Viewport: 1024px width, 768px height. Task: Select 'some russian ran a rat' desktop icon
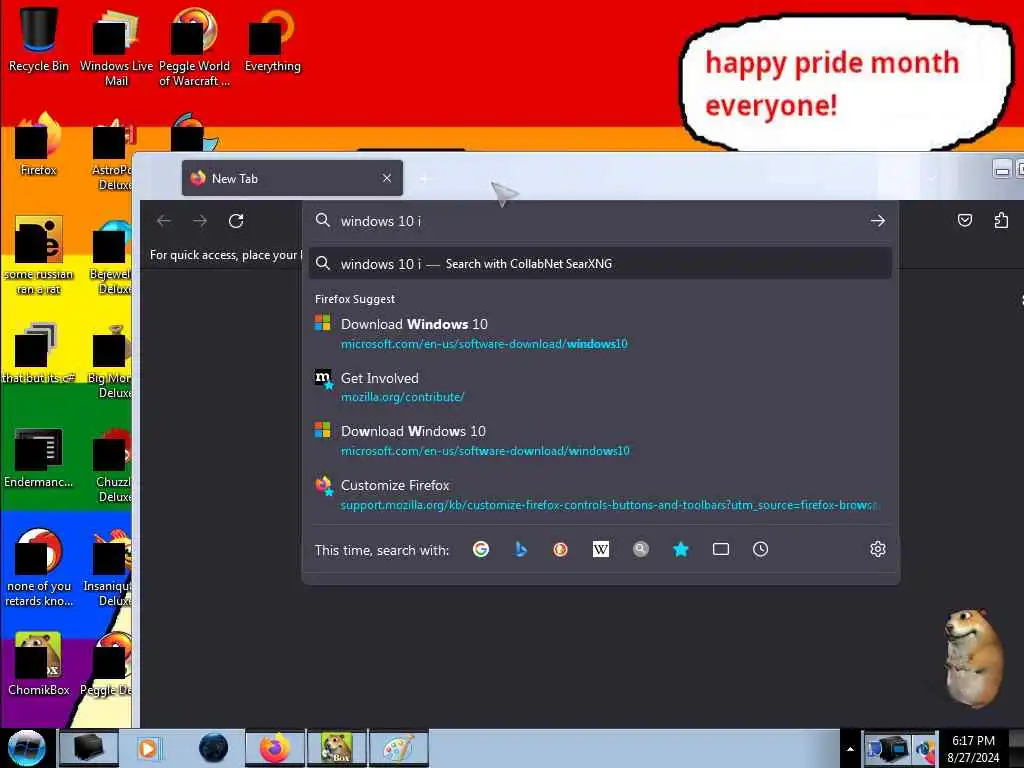click(x=39, y=256)
